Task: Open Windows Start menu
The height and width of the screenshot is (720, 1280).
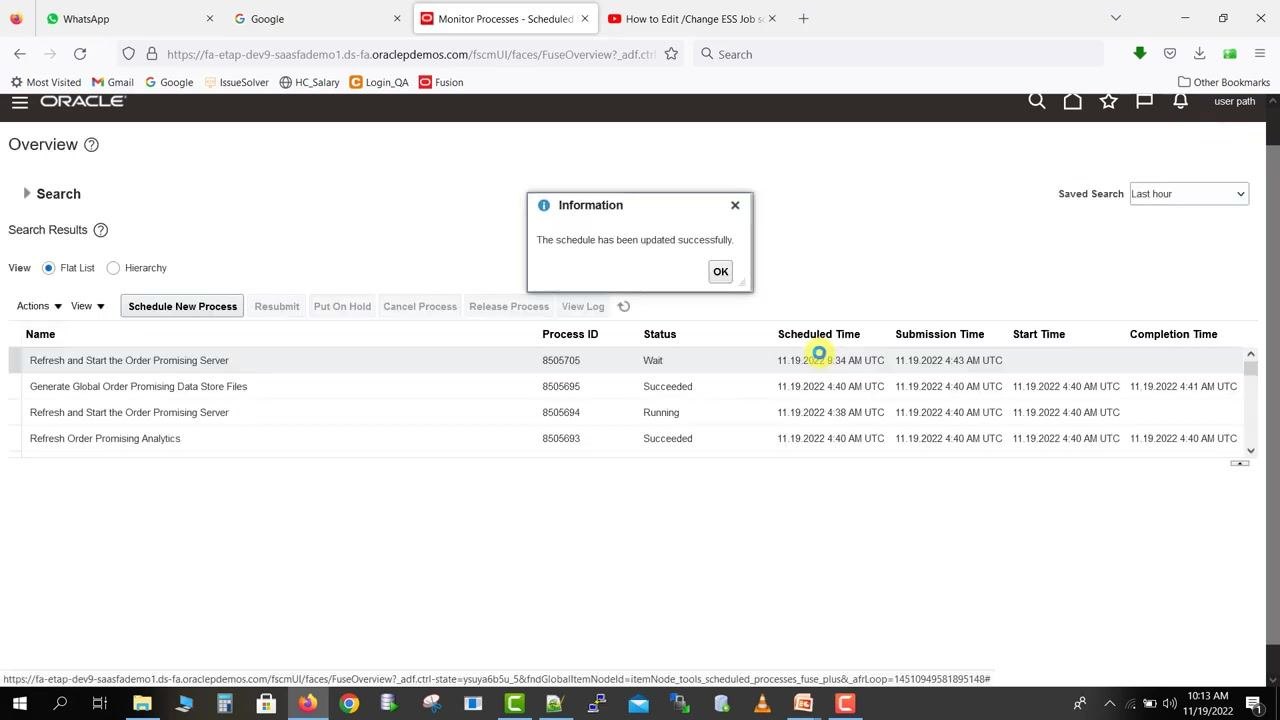Action: point(19,704)
